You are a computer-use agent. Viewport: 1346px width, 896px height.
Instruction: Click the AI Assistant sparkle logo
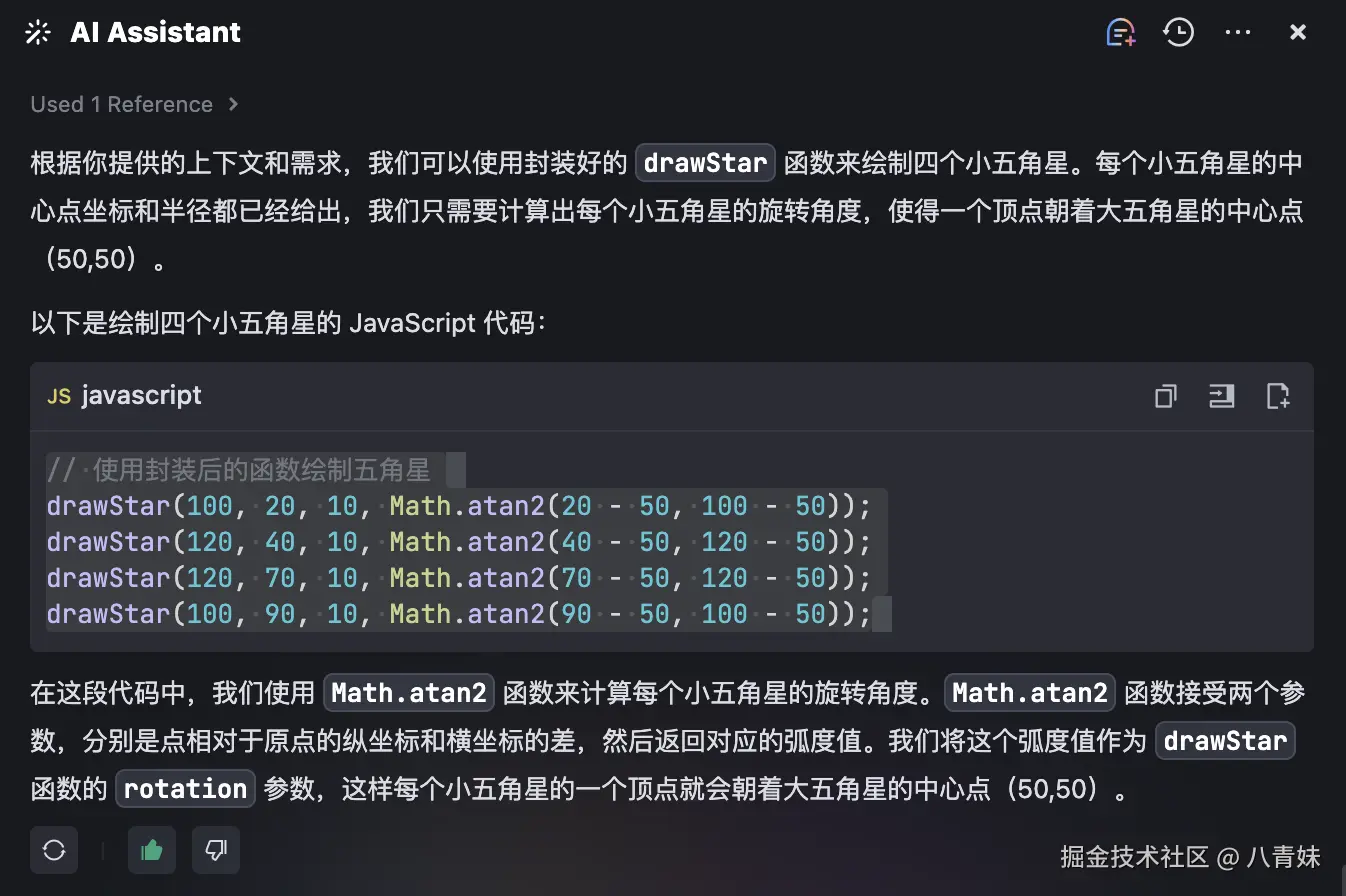38,33
